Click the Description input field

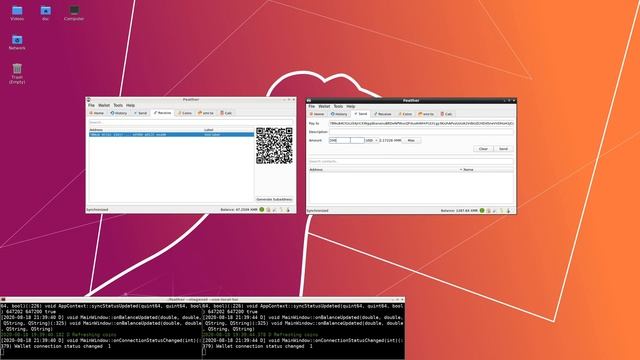[x=421, y=132]
